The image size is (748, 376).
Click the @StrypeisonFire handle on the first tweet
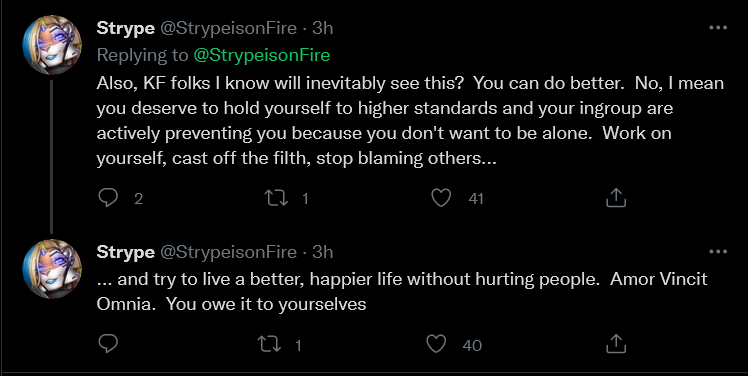tap(228, 29)
